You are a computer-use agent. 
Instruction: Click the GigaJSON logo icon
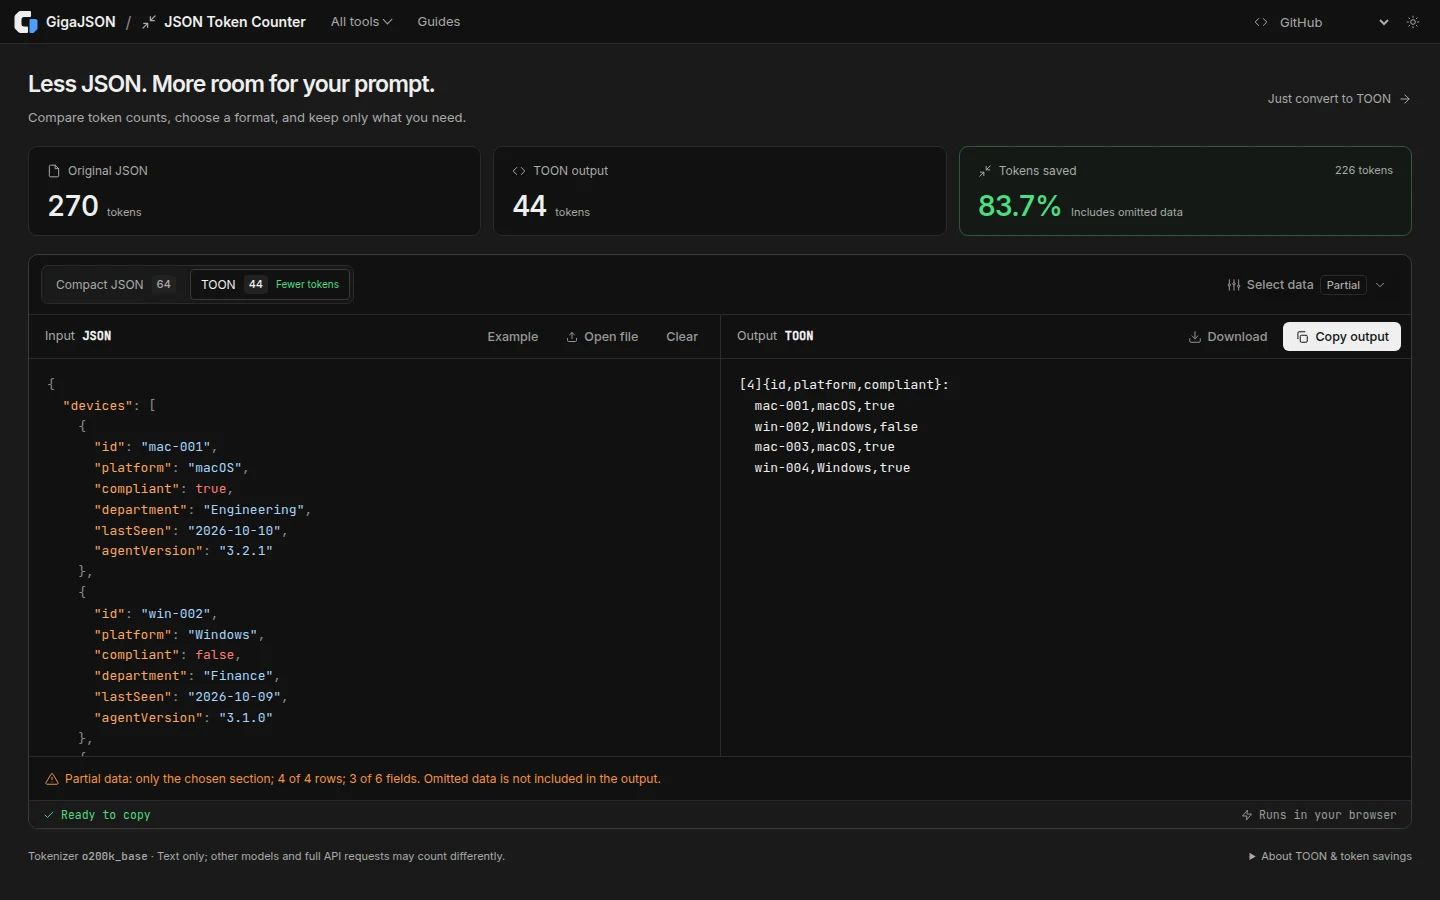(x=26, y=22)
